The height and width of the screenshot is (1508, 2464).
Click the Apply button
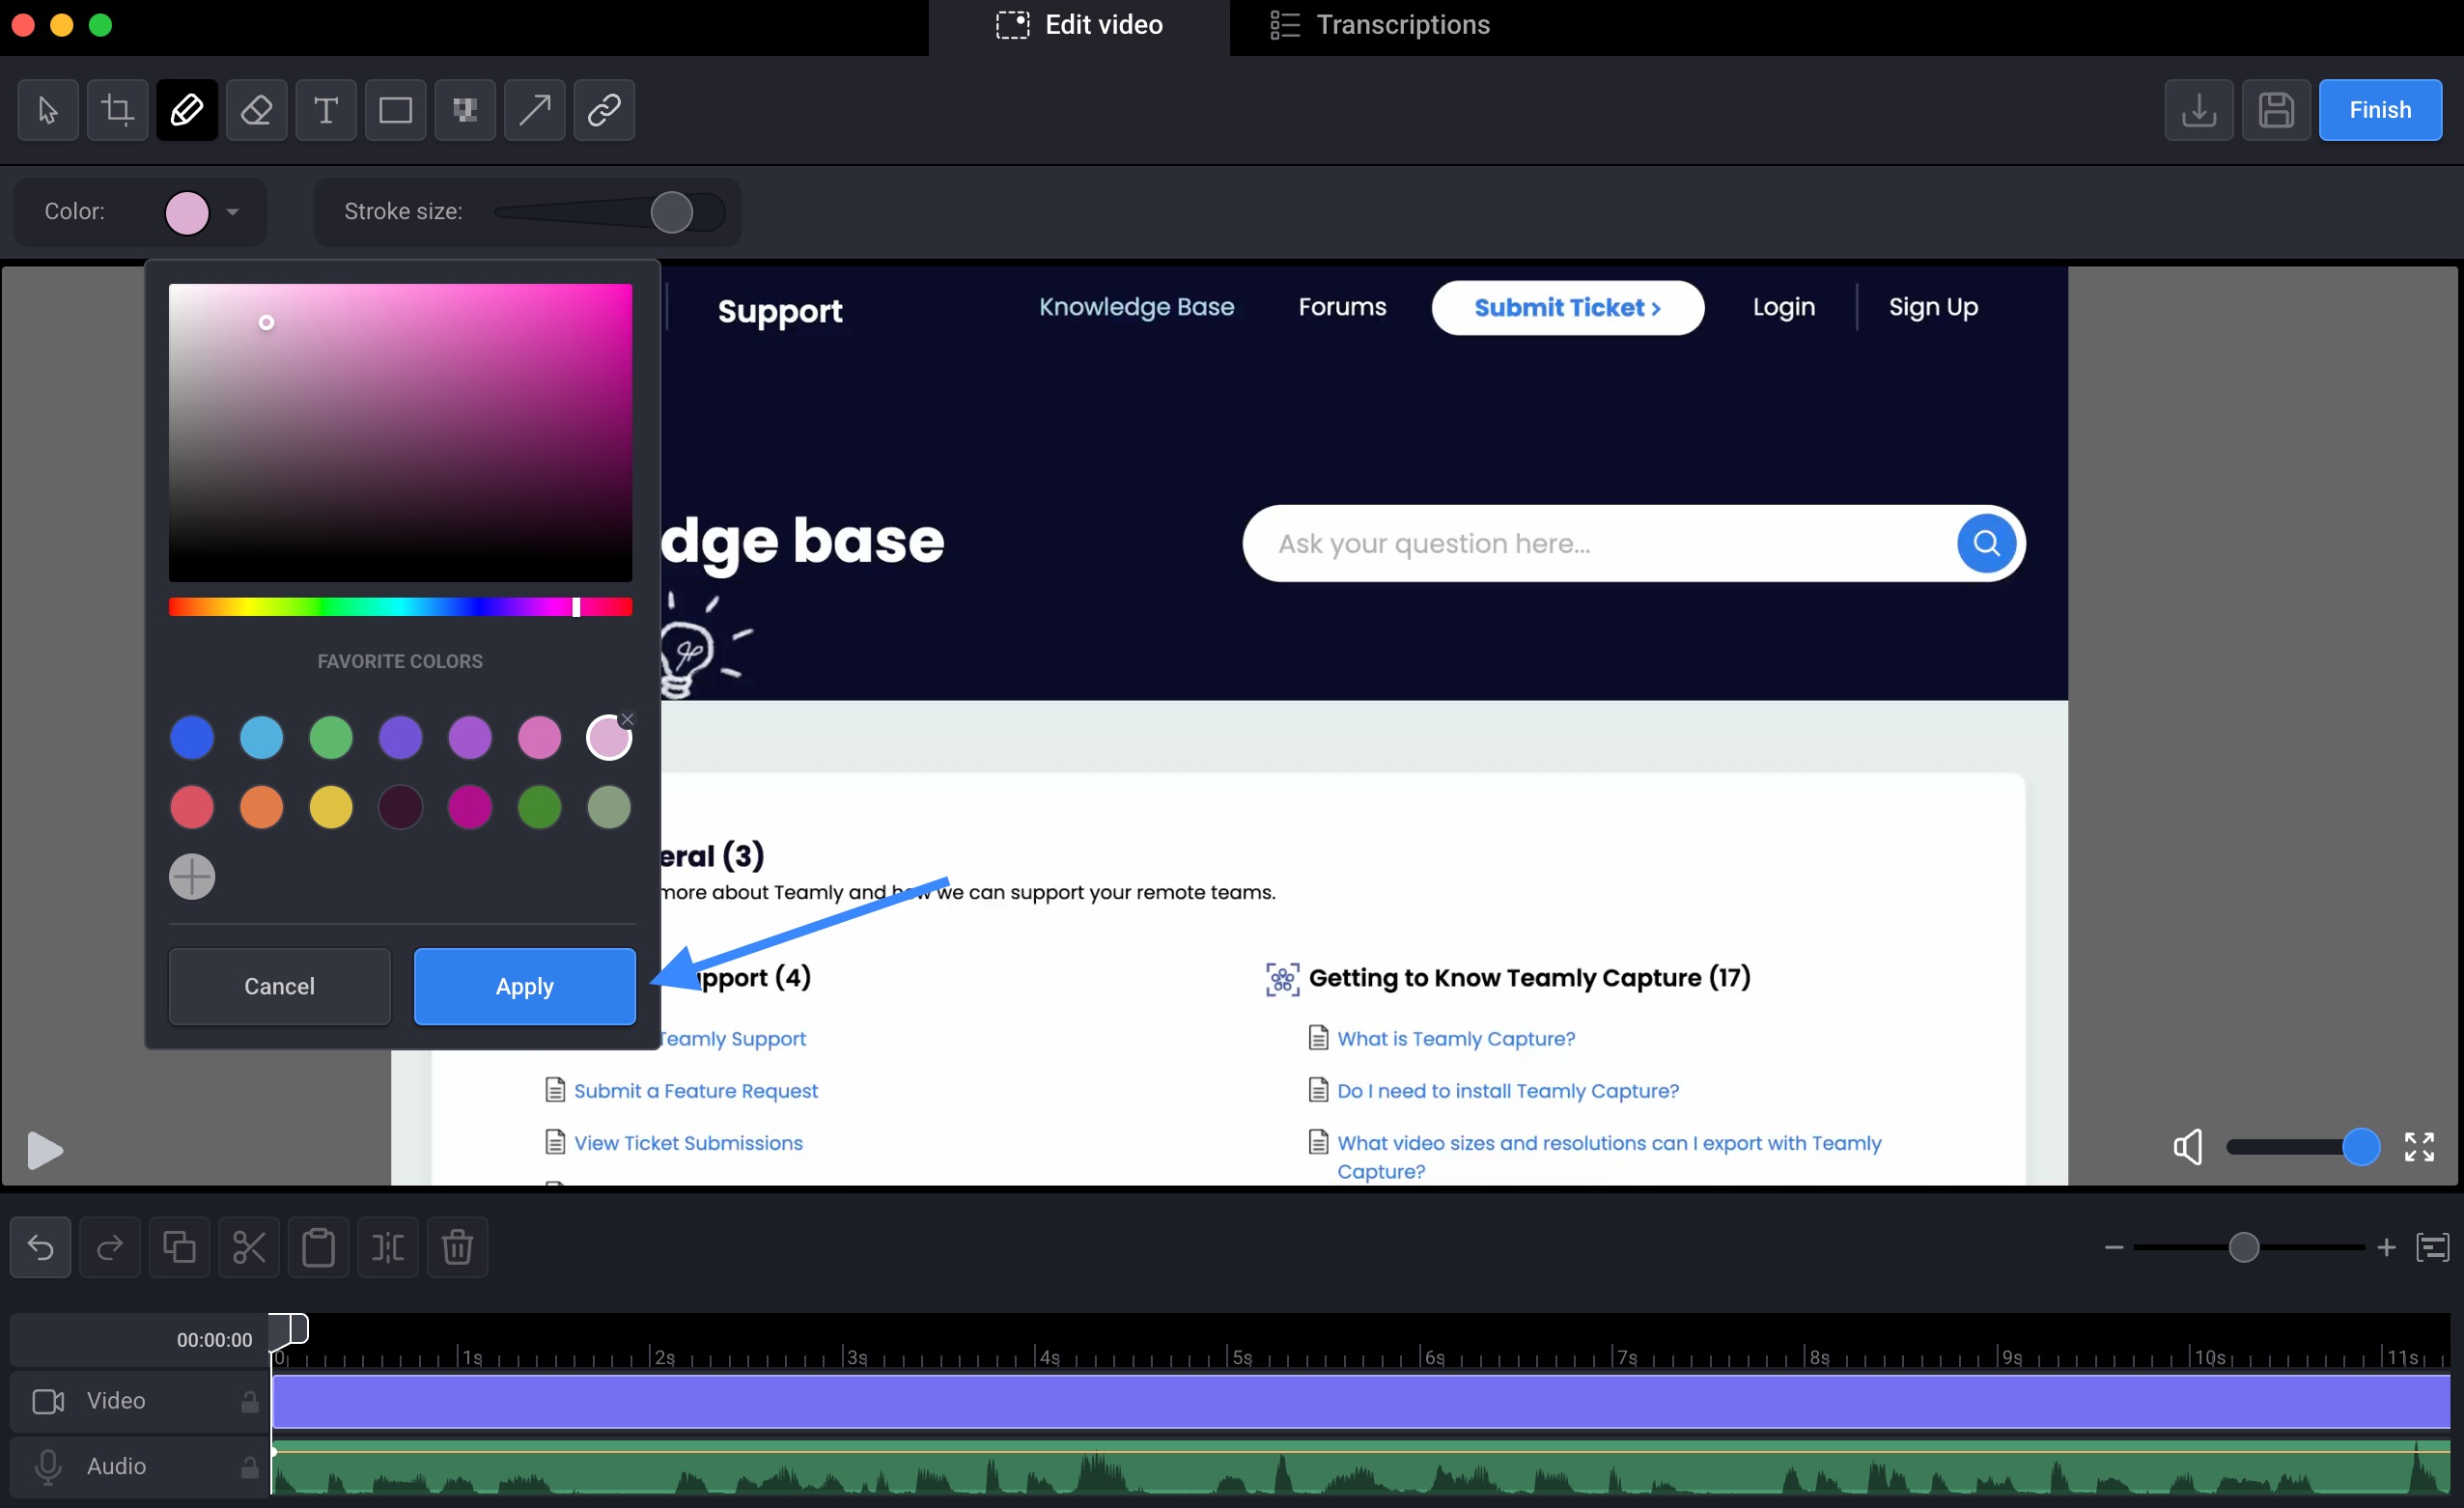click(524, 986)
